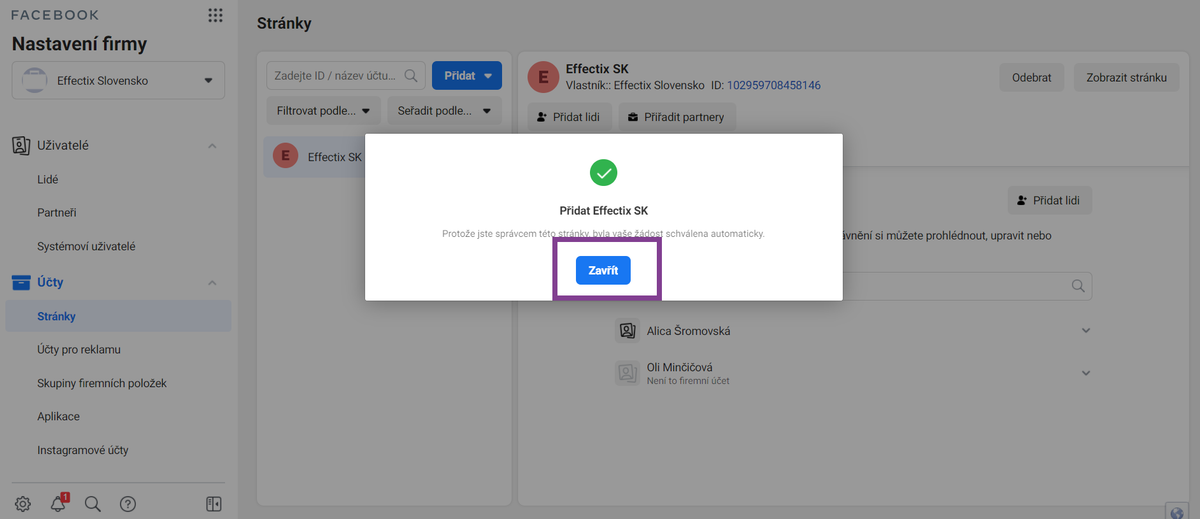Open the Přidat dropdown button
Screen dimensions: 1200x519
(467, 76)
